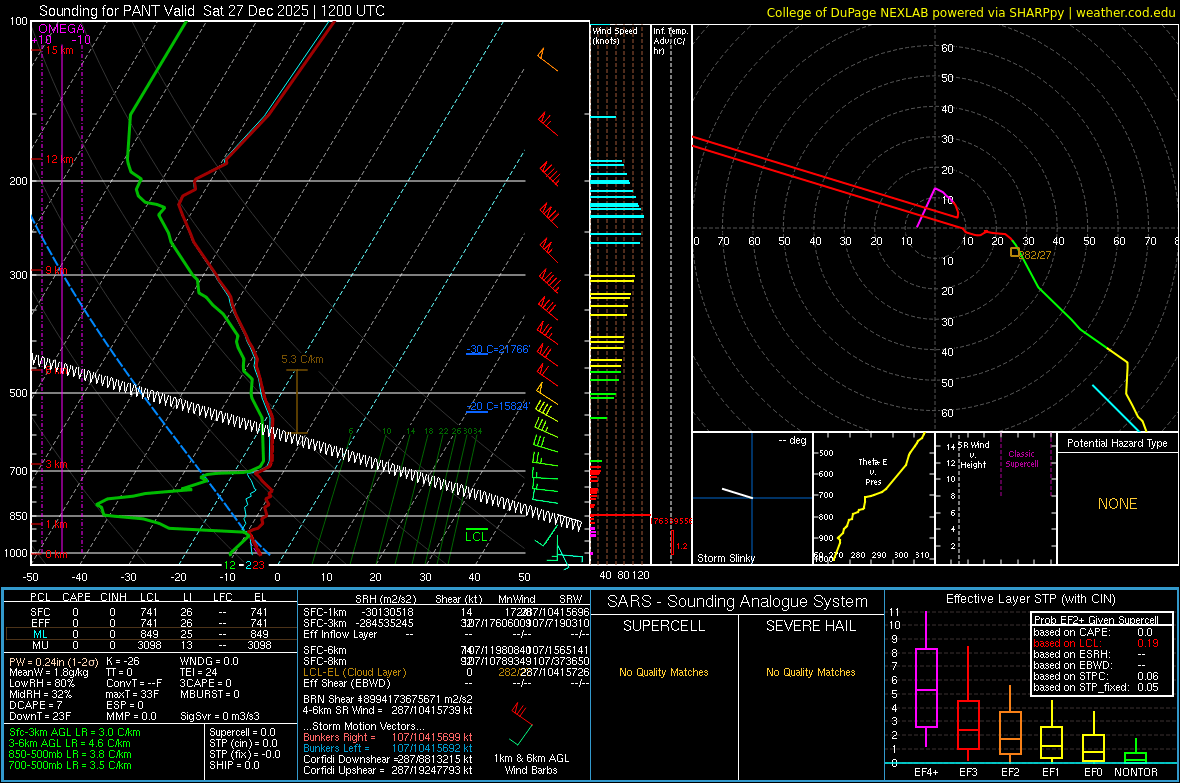Click the "K = -26" index value

[123, 661]
